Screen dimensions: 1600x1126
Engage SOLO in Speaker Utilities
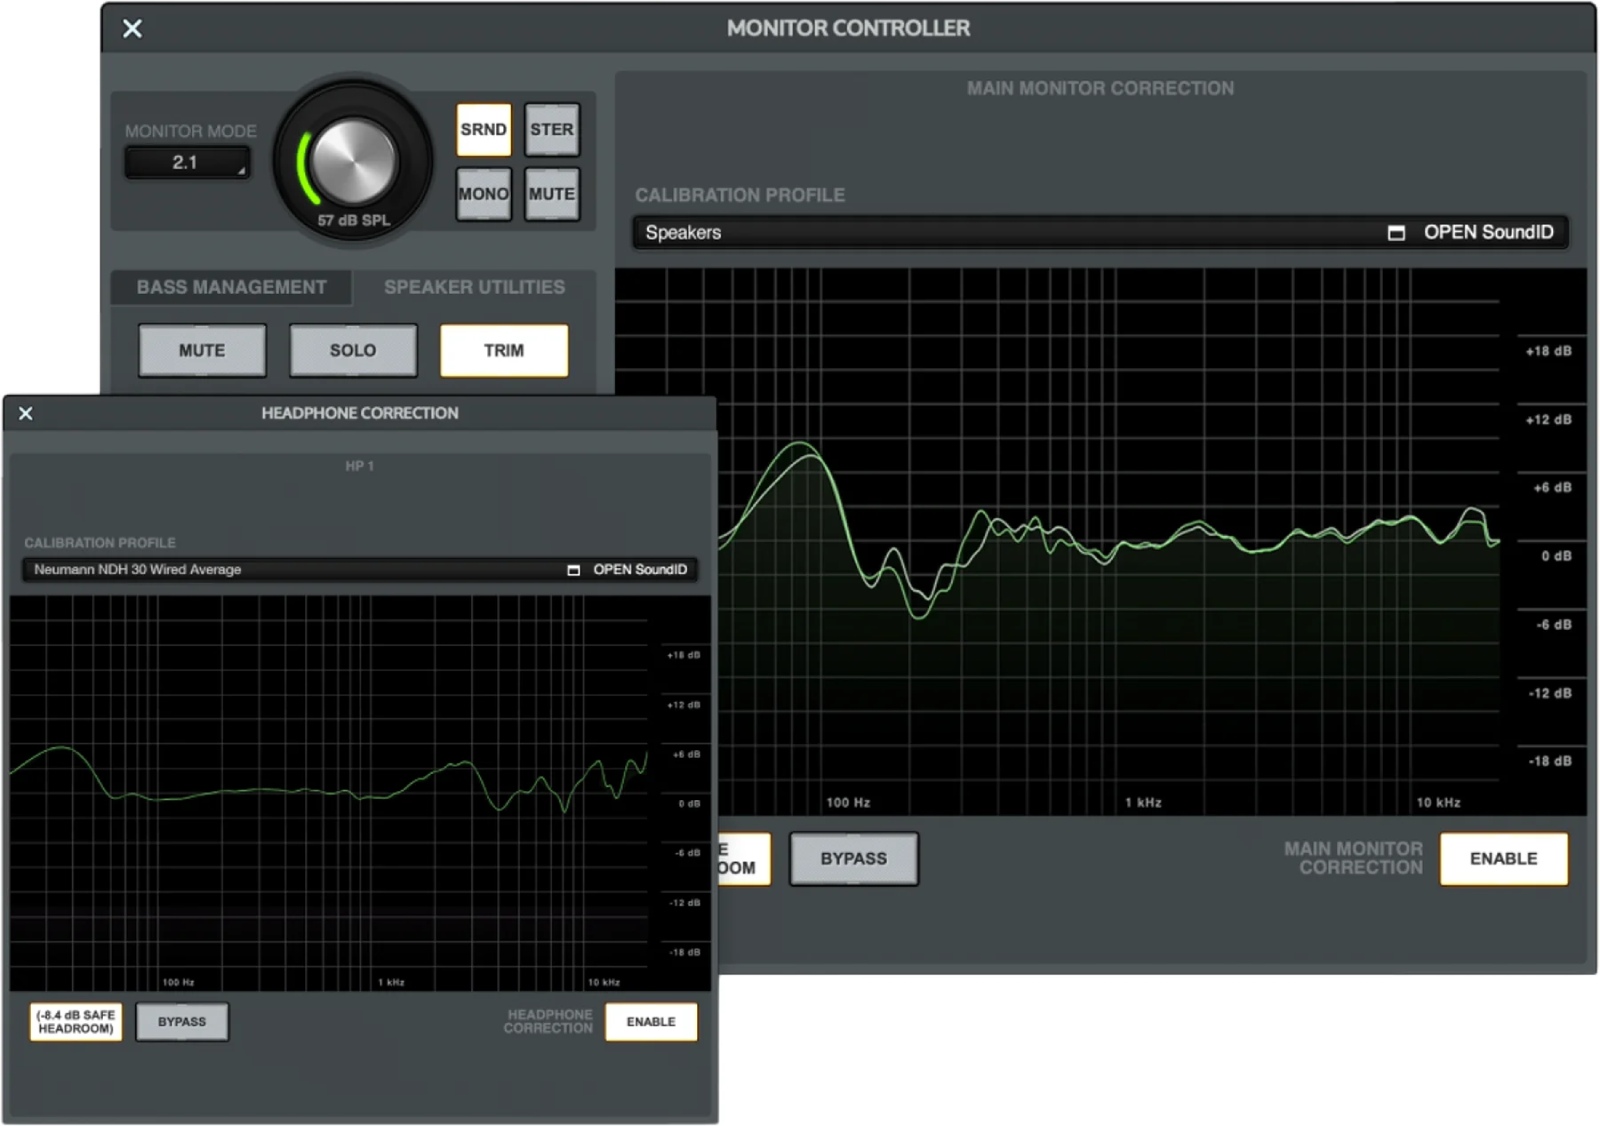point(353,350)
